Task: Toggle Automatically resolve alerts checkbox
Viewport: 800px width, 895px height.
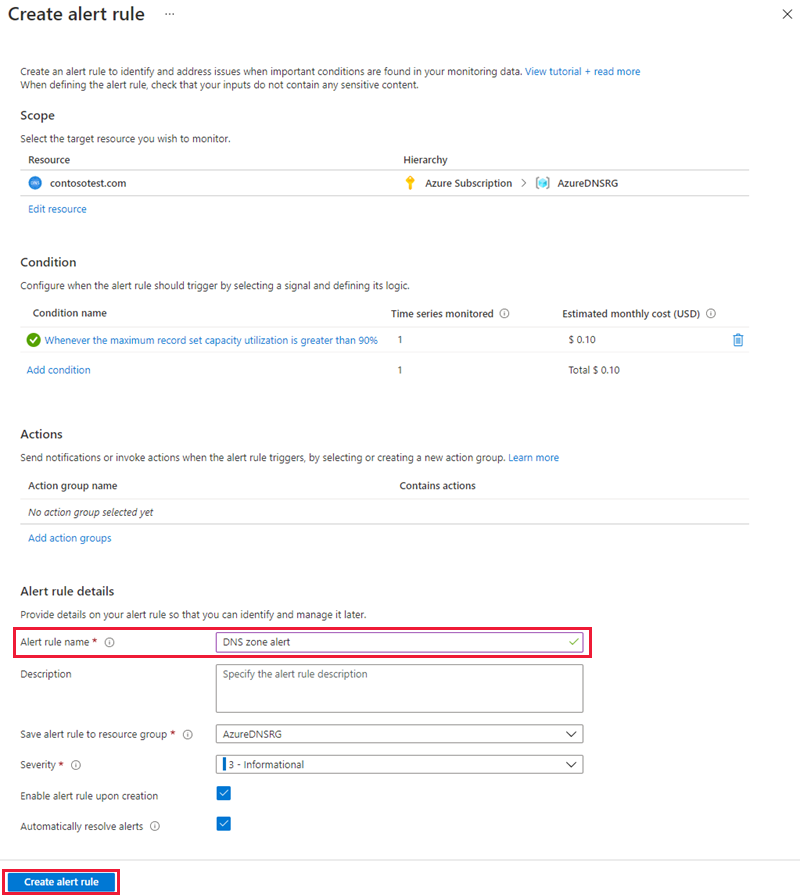Action: (x=224, y=824)
